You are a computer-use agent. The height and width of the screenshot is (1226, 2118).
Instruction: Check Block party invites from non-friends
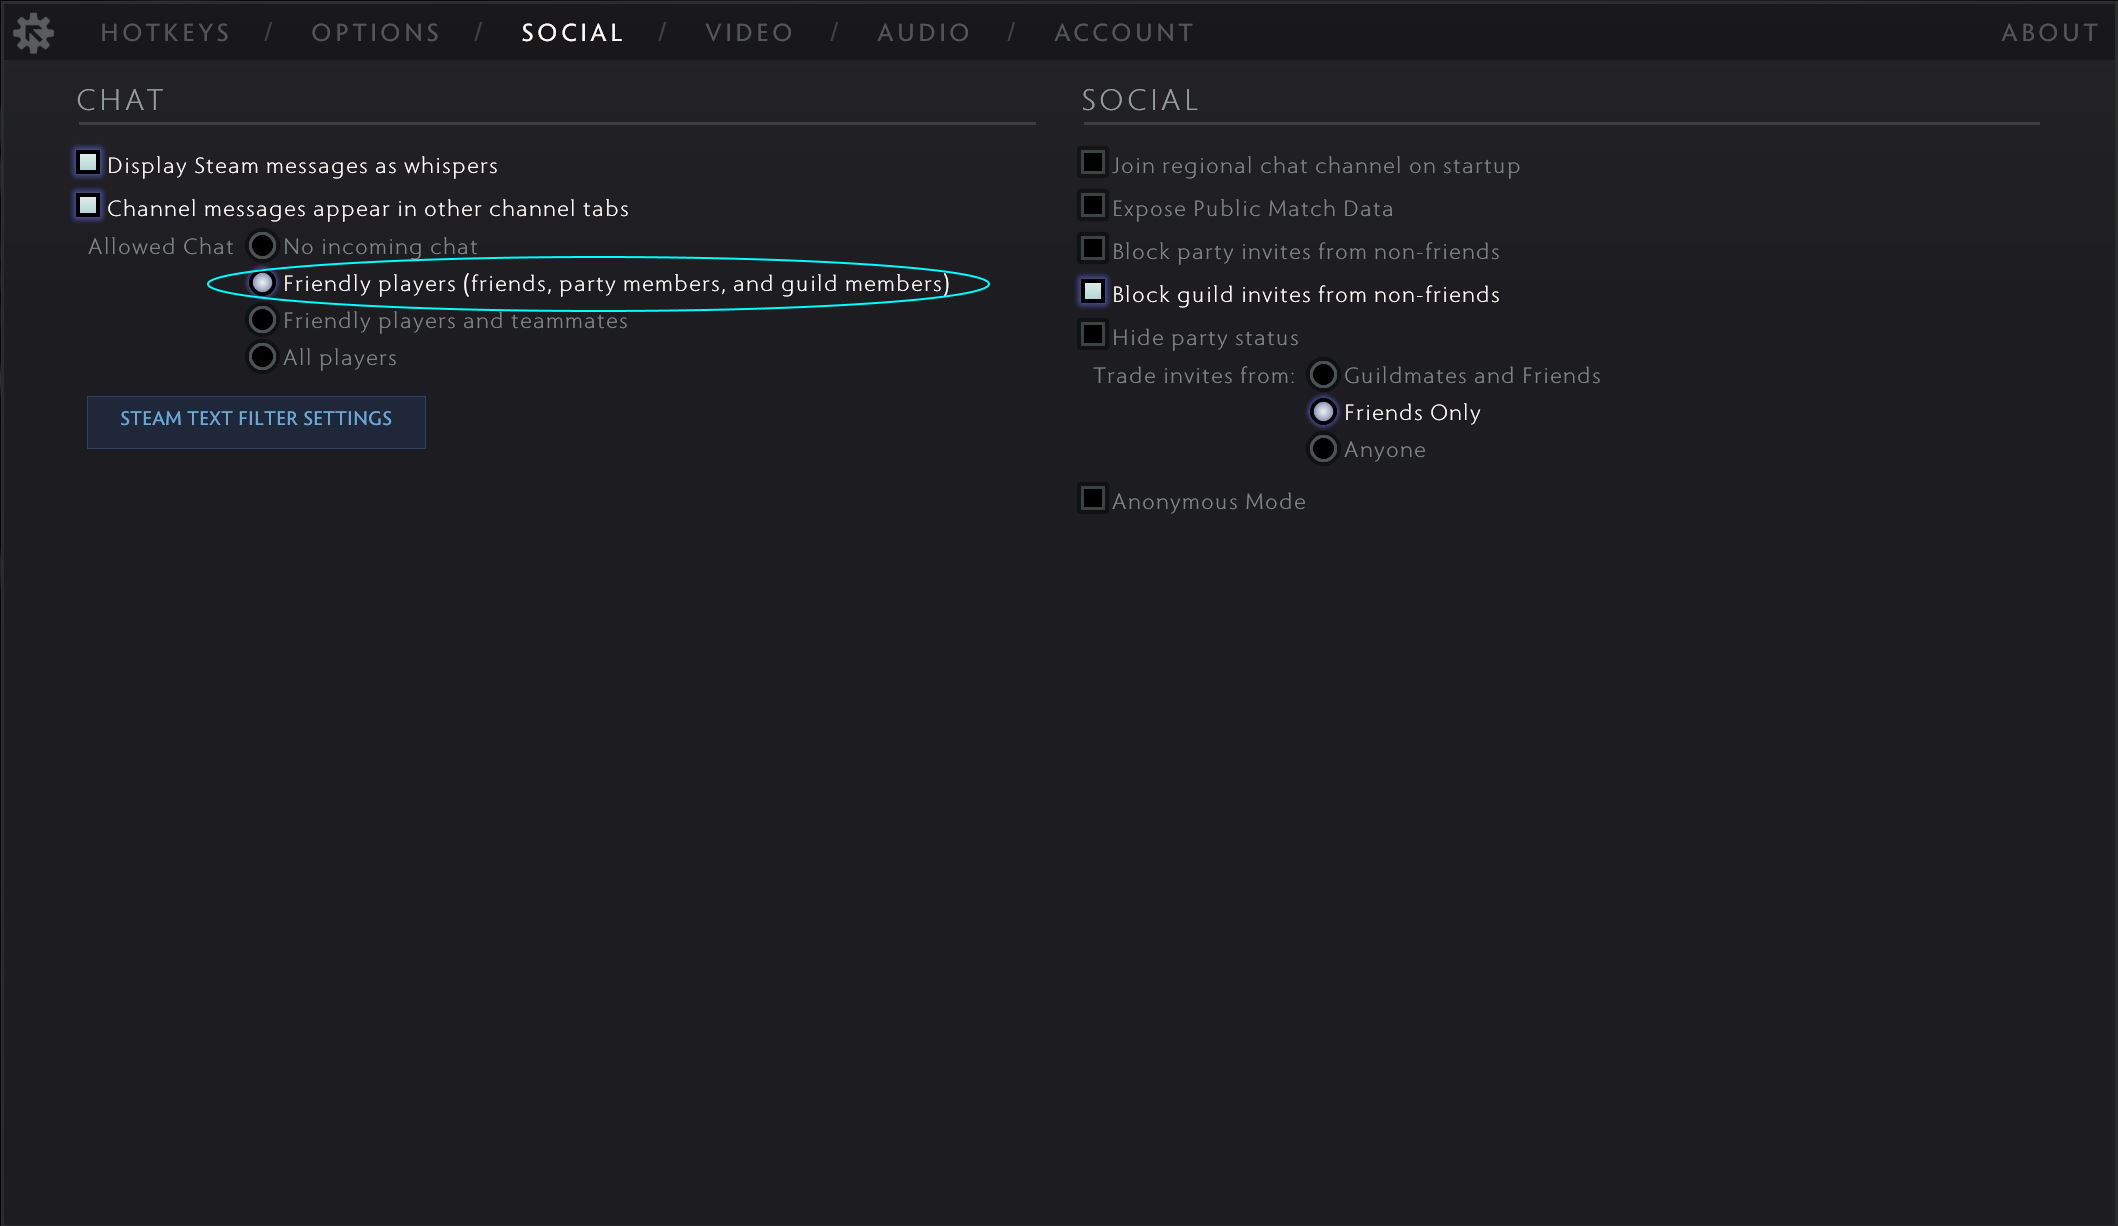tap(1093, 248)
